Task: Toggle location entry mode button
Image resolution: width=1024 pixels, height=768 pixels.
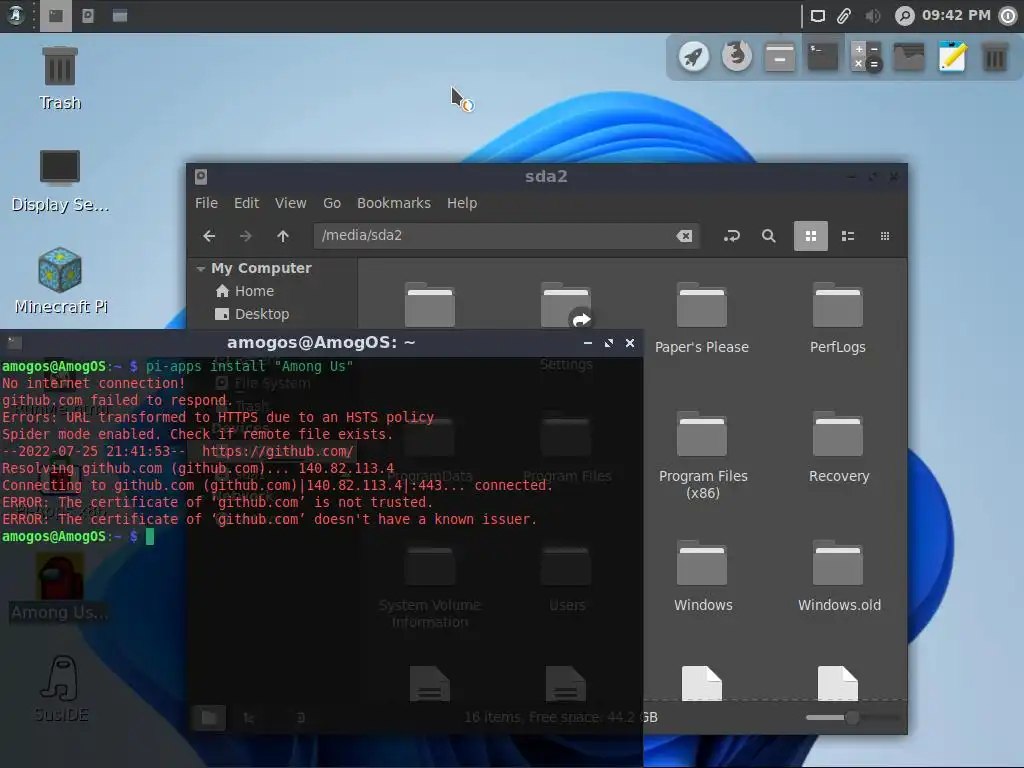Action: click(x=731, y=236)
